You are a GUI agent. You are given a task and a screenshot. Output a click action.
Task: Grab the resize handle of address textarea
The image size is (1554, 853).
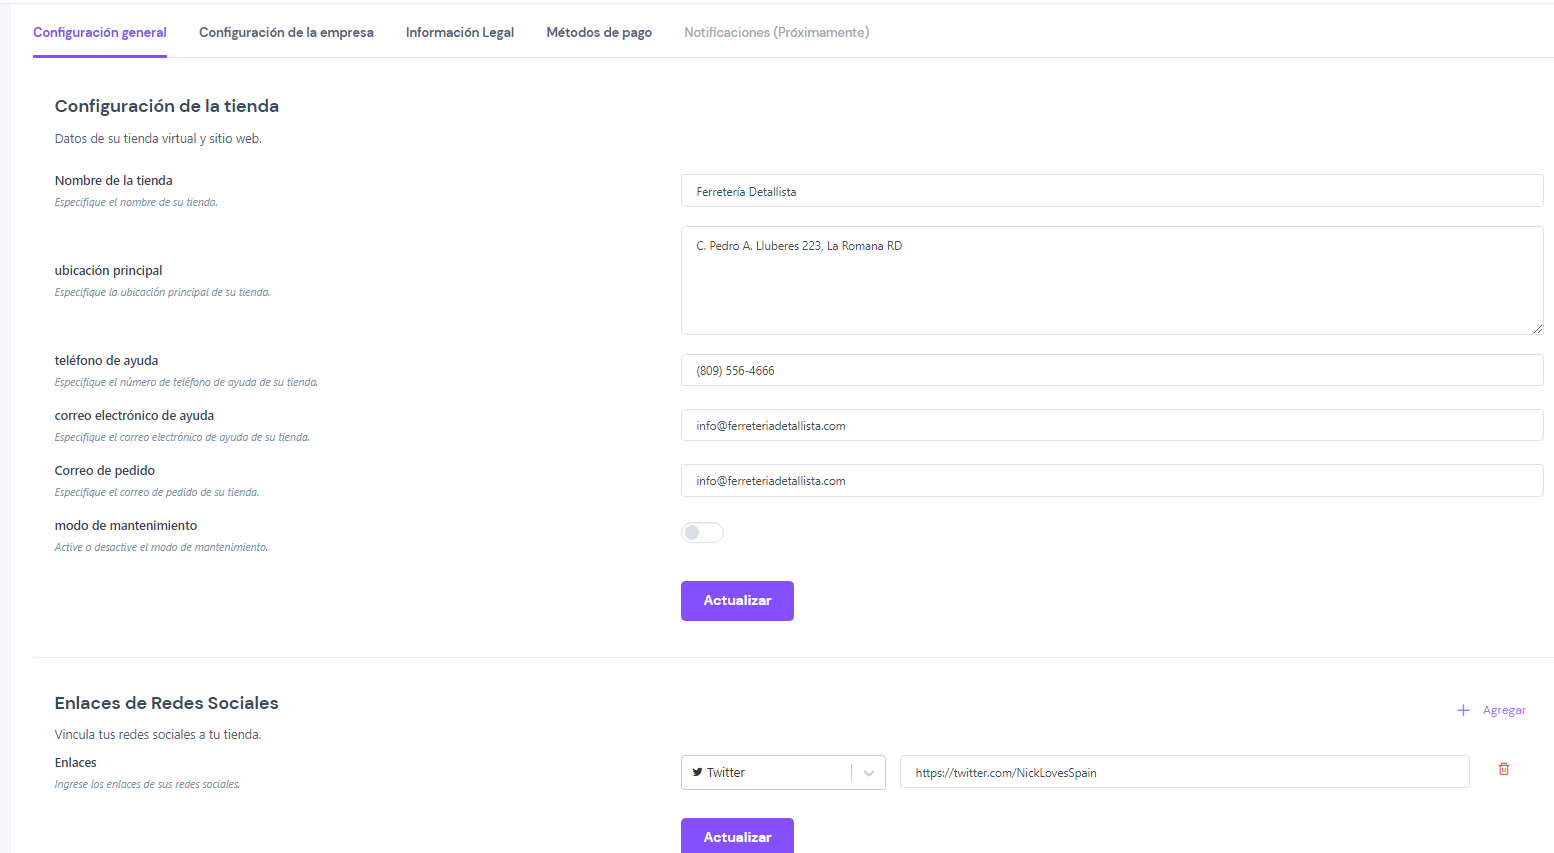[x=1537, y=328]
